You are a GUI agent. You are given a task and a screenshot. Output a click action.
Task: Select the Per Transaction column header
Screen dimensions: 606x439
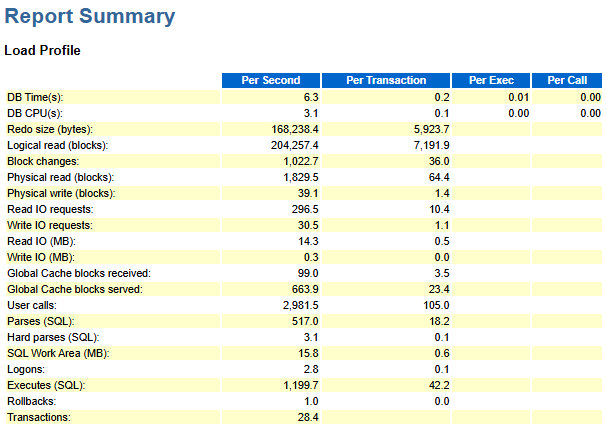[x=386, y=80]
